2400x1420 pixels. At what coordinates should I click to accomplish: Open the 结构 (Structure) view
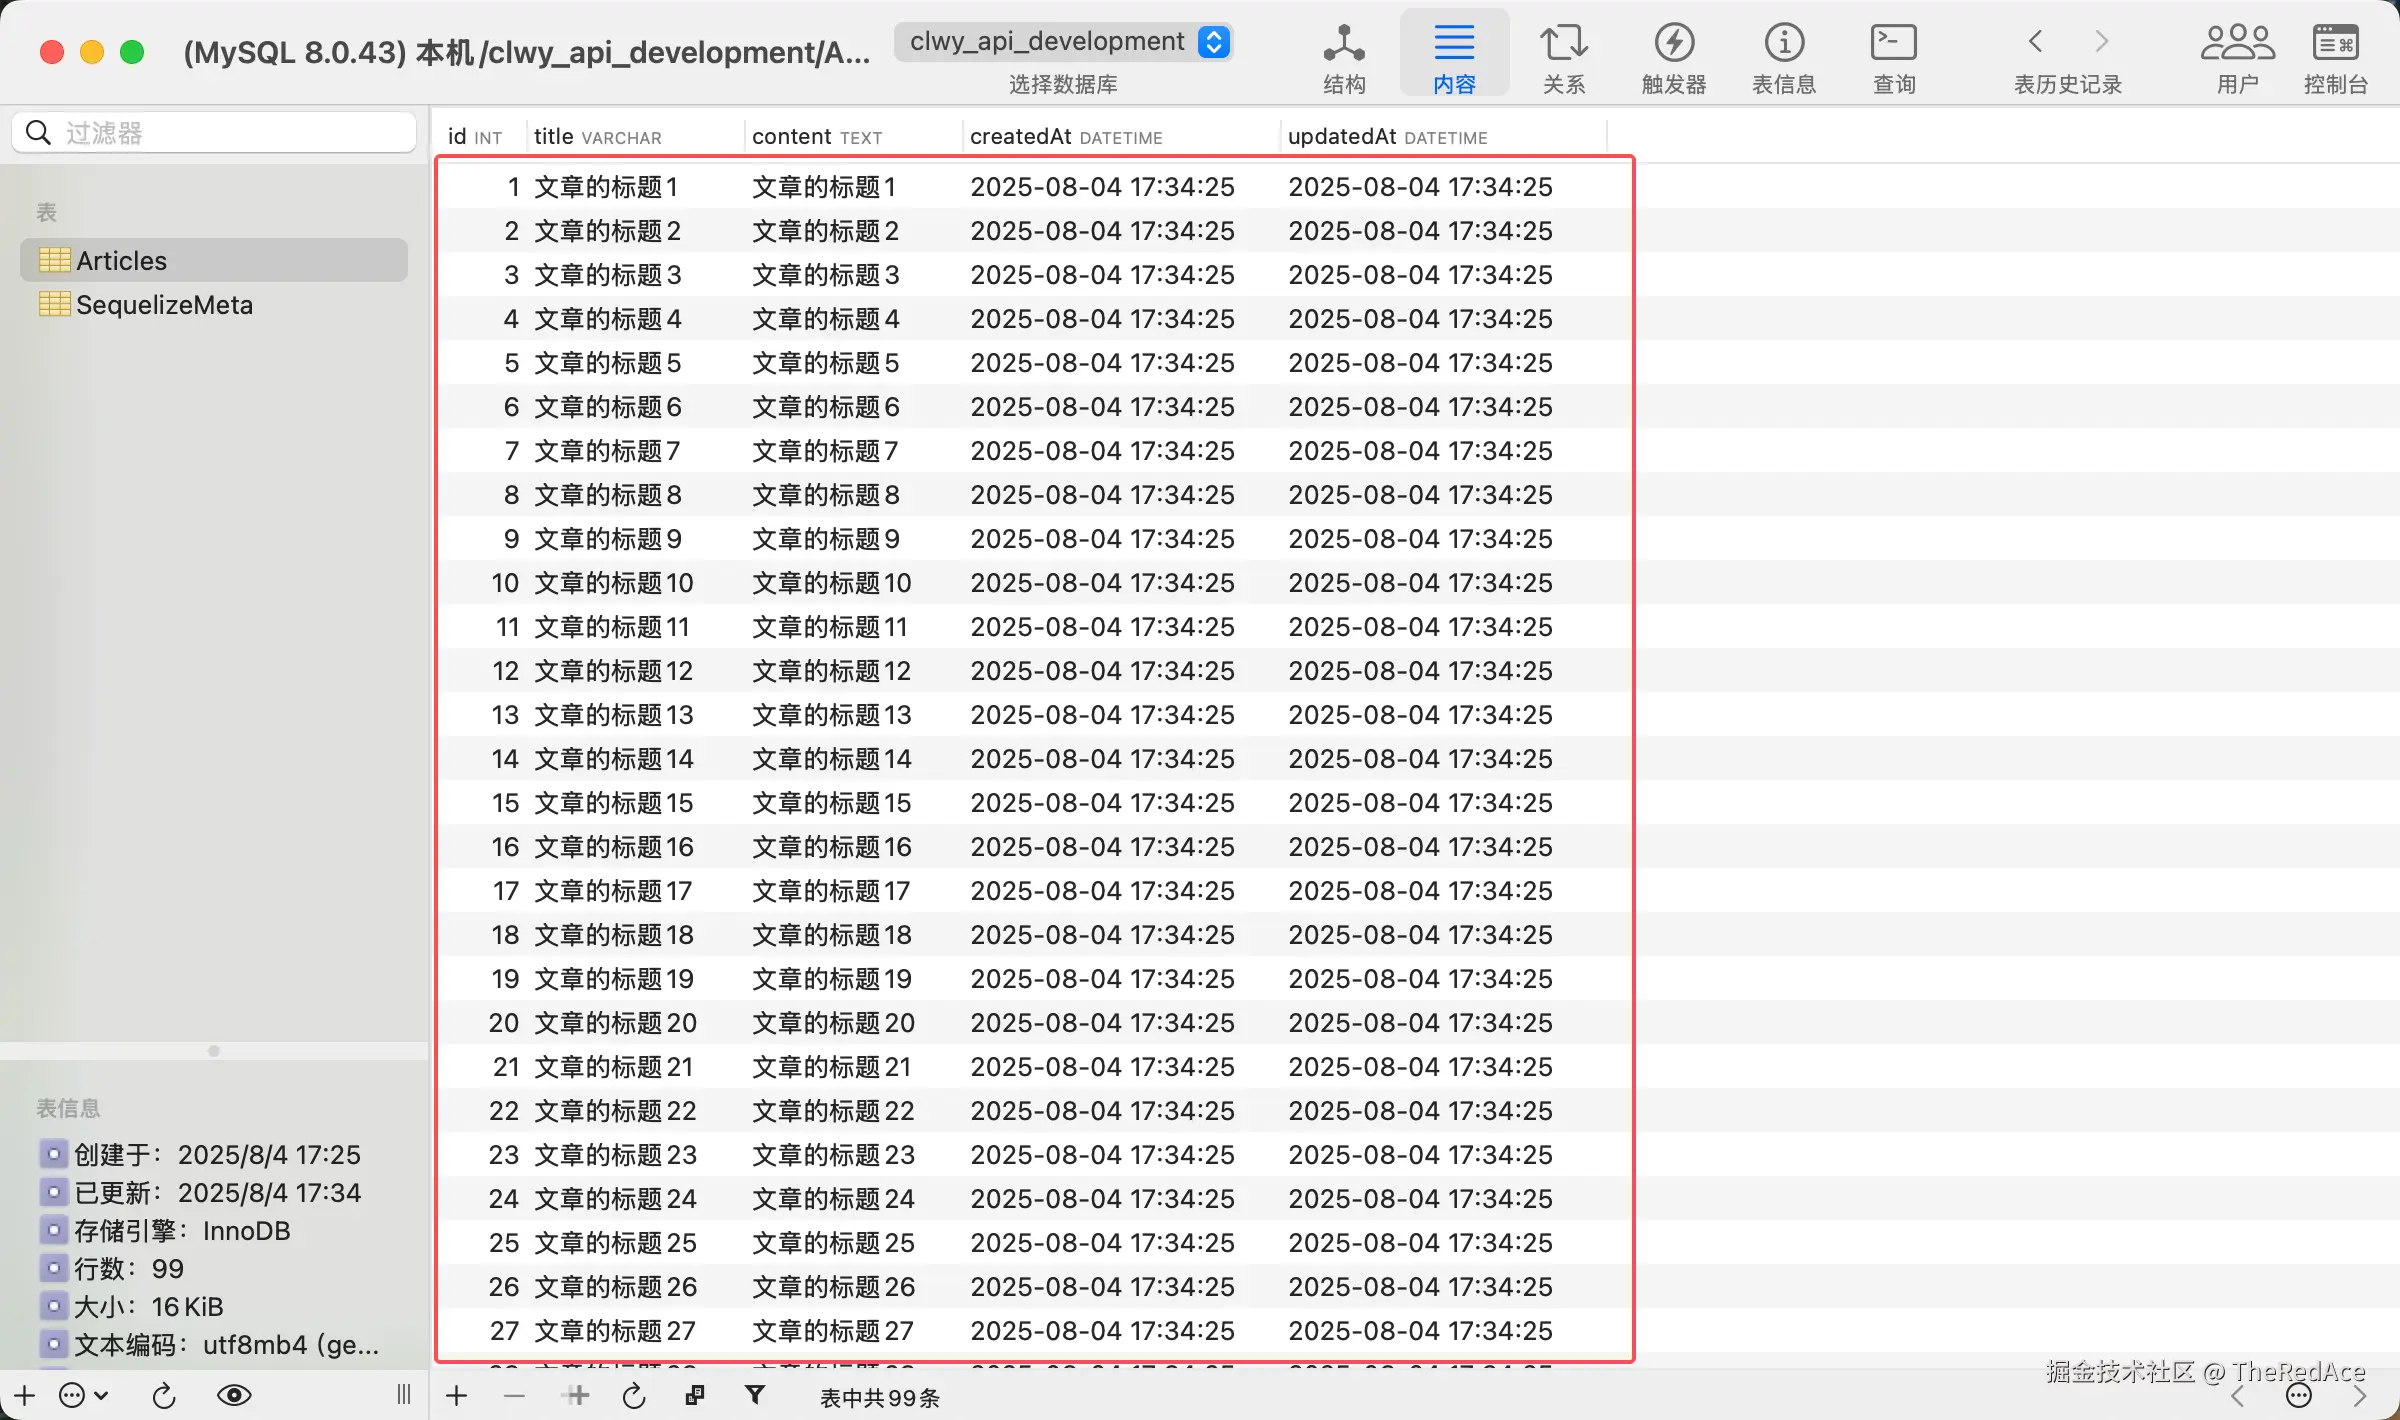pyautogui.click(x=1343, y=57)
